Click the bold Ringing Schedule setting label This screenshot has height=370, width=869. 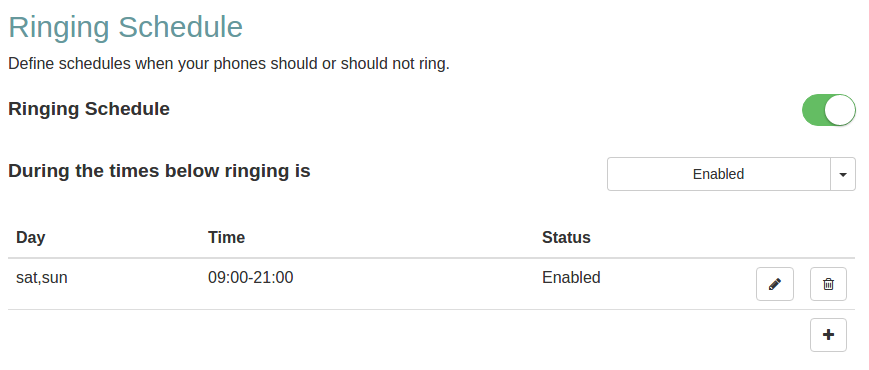pos(89,109)
